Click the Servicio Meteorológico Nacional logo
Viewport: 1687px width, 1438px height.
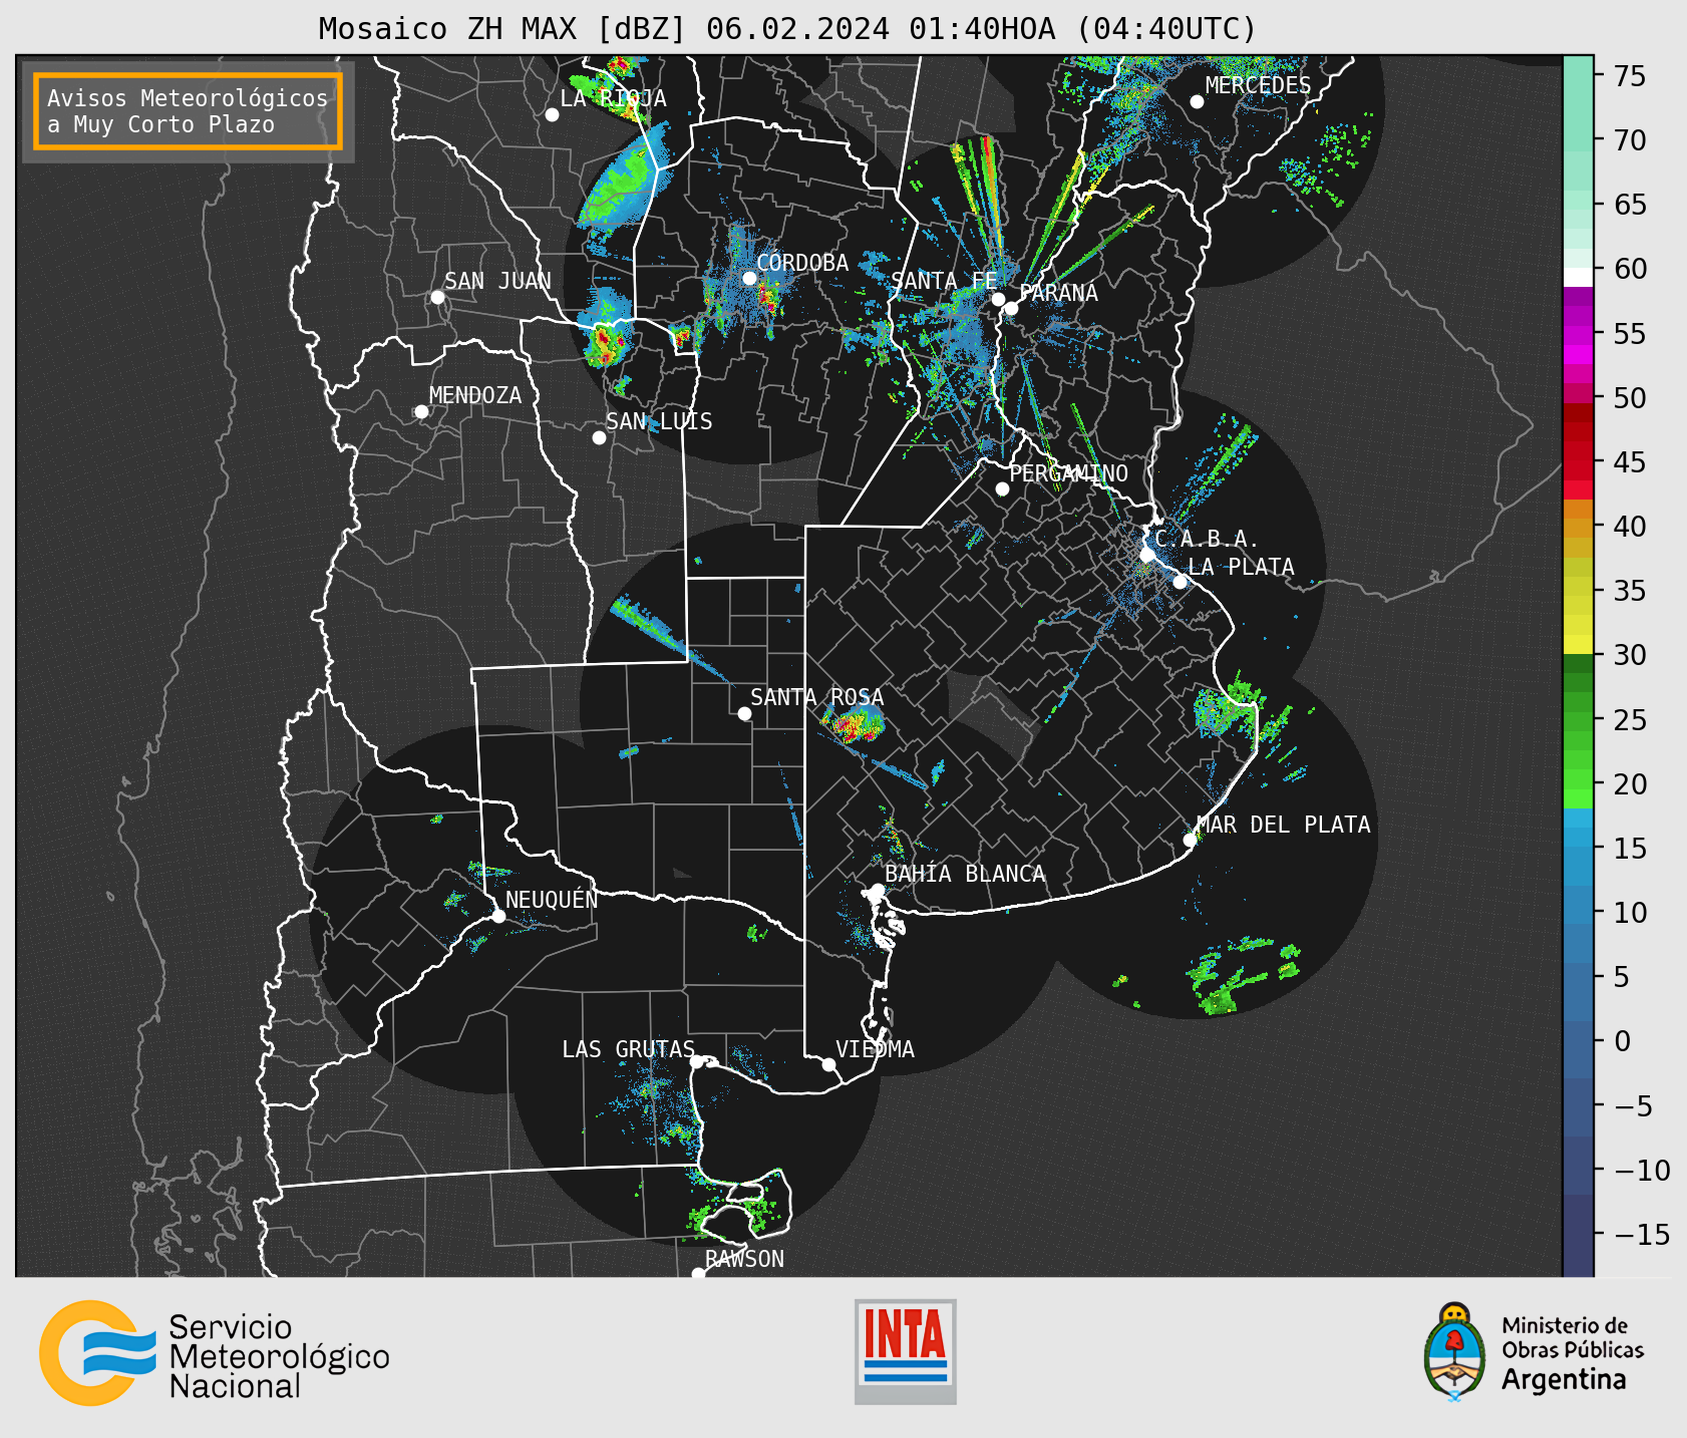[214, 1353]
